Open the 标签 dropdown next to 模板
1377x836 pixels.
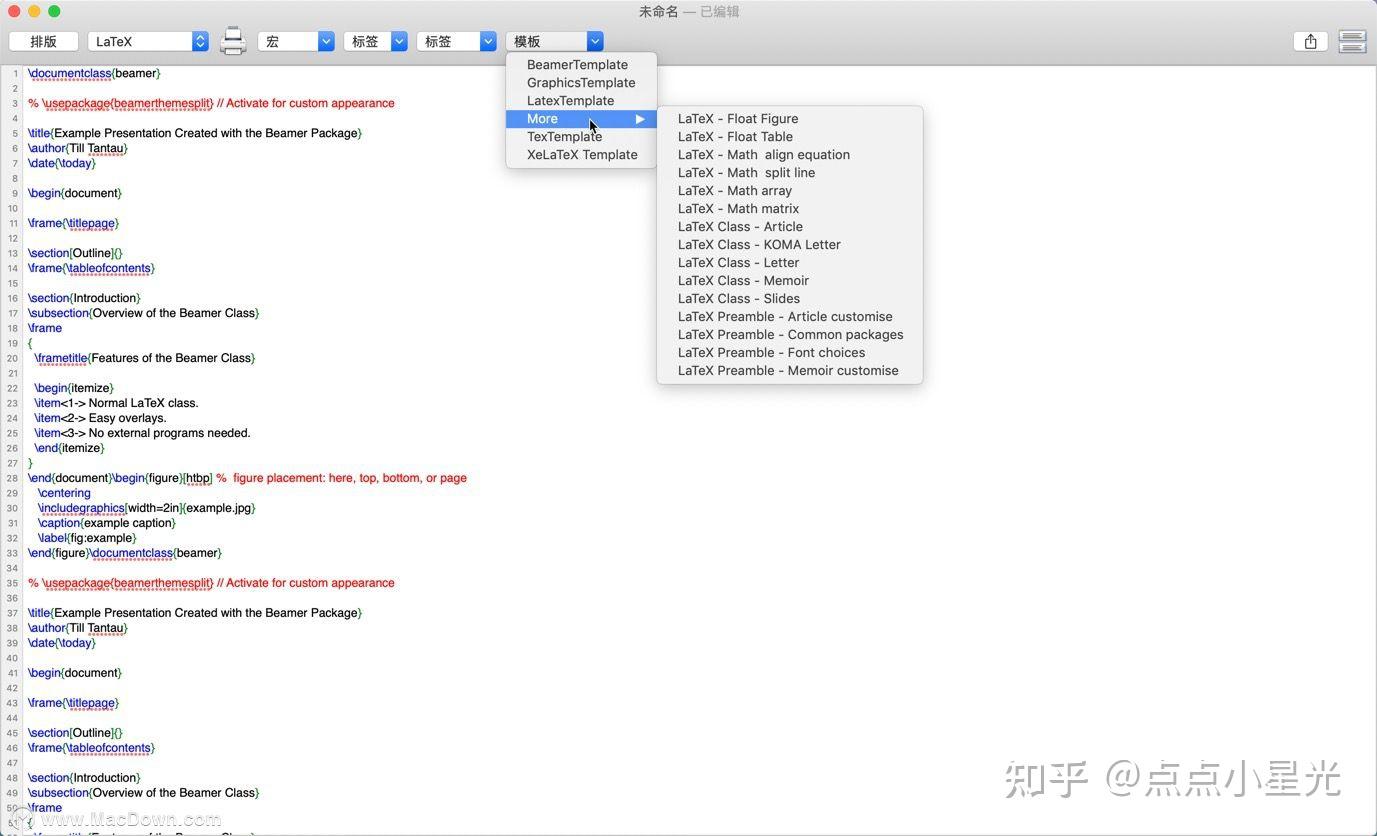pos(456,41)
